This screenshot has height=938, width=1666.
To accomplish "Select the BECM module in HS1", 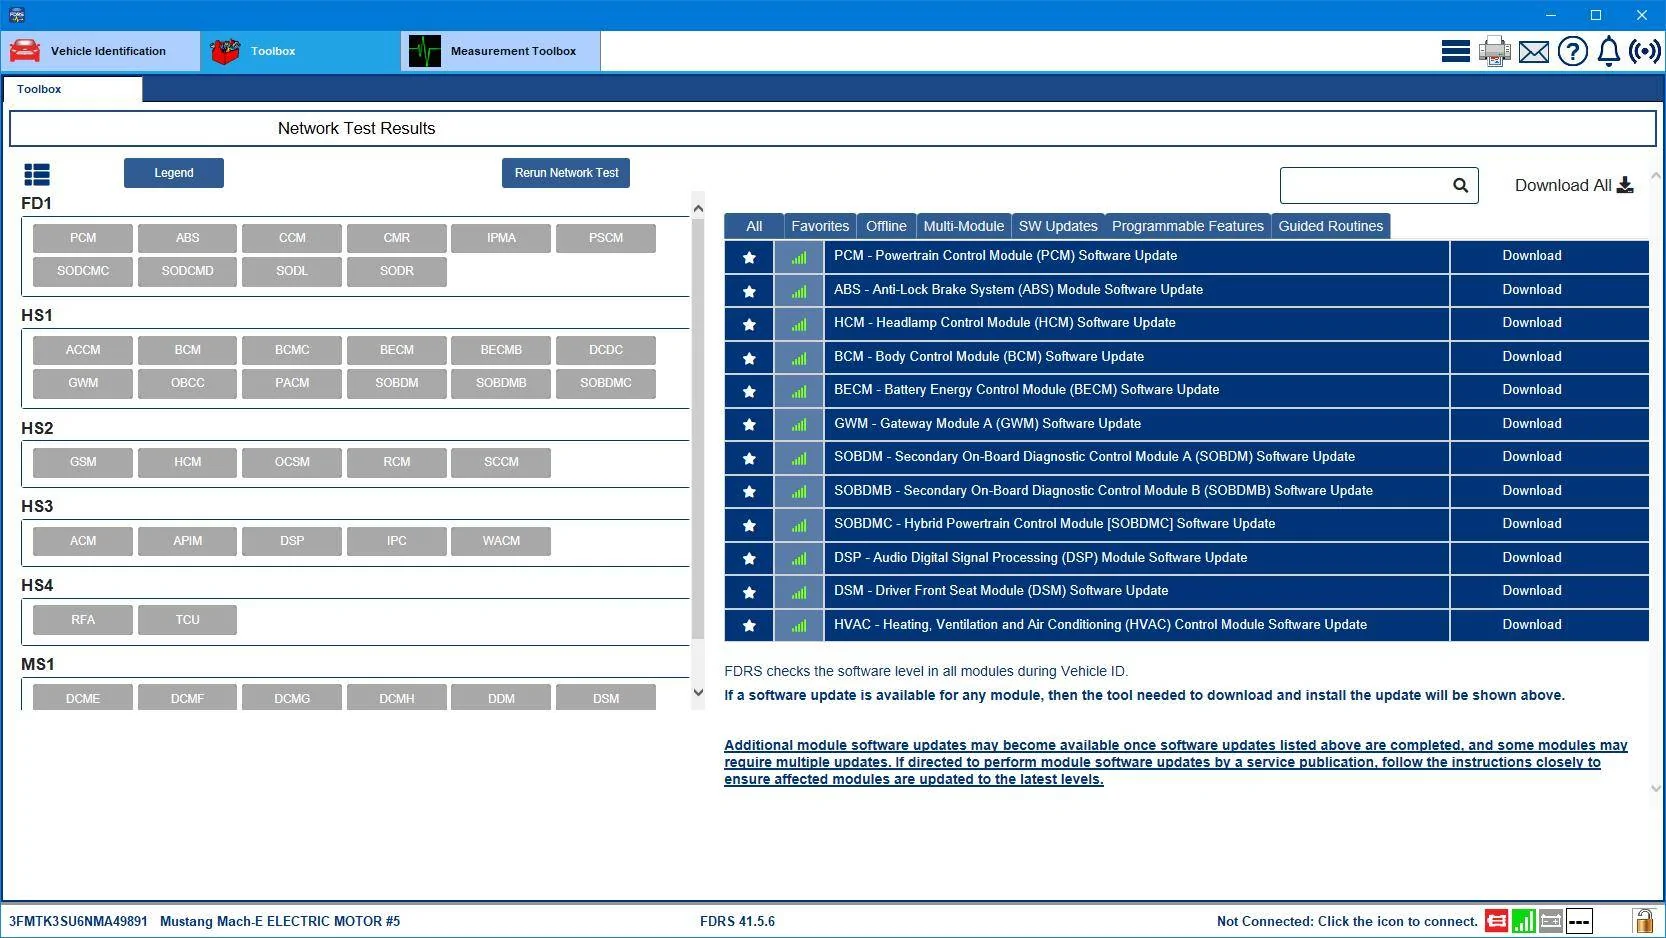I will [397, 350].
